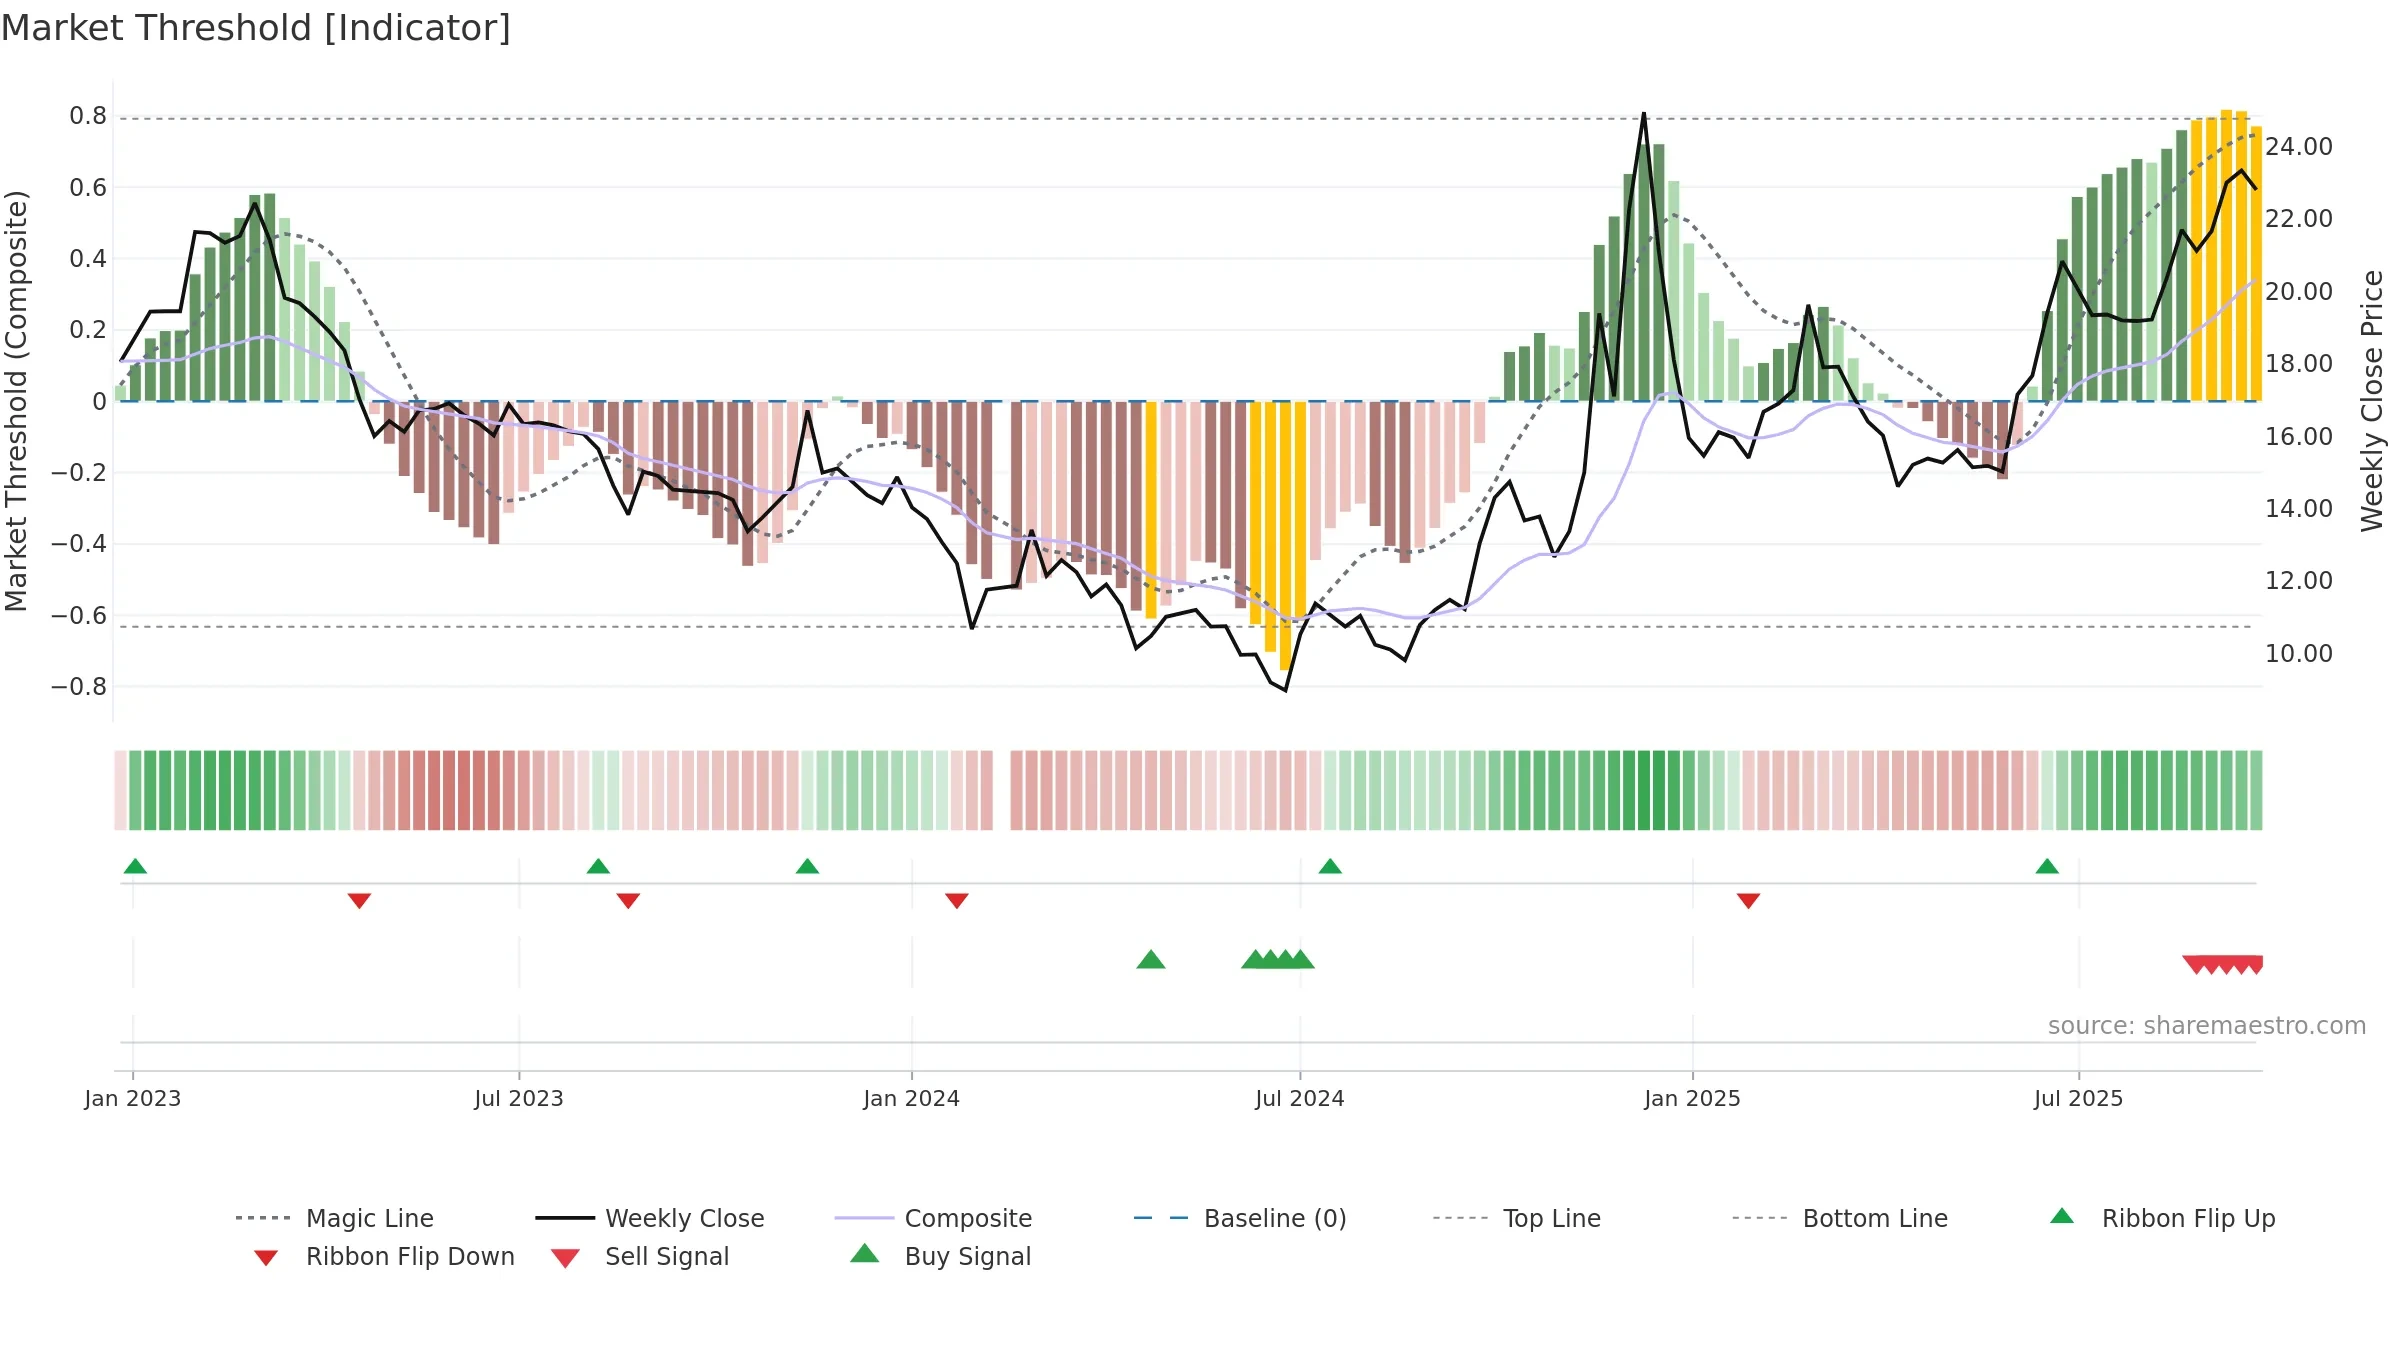Click the green Ribbon Flip Up legend triangle
This screenshot has width=2400, height=1350.
tap(2062, 1216)
